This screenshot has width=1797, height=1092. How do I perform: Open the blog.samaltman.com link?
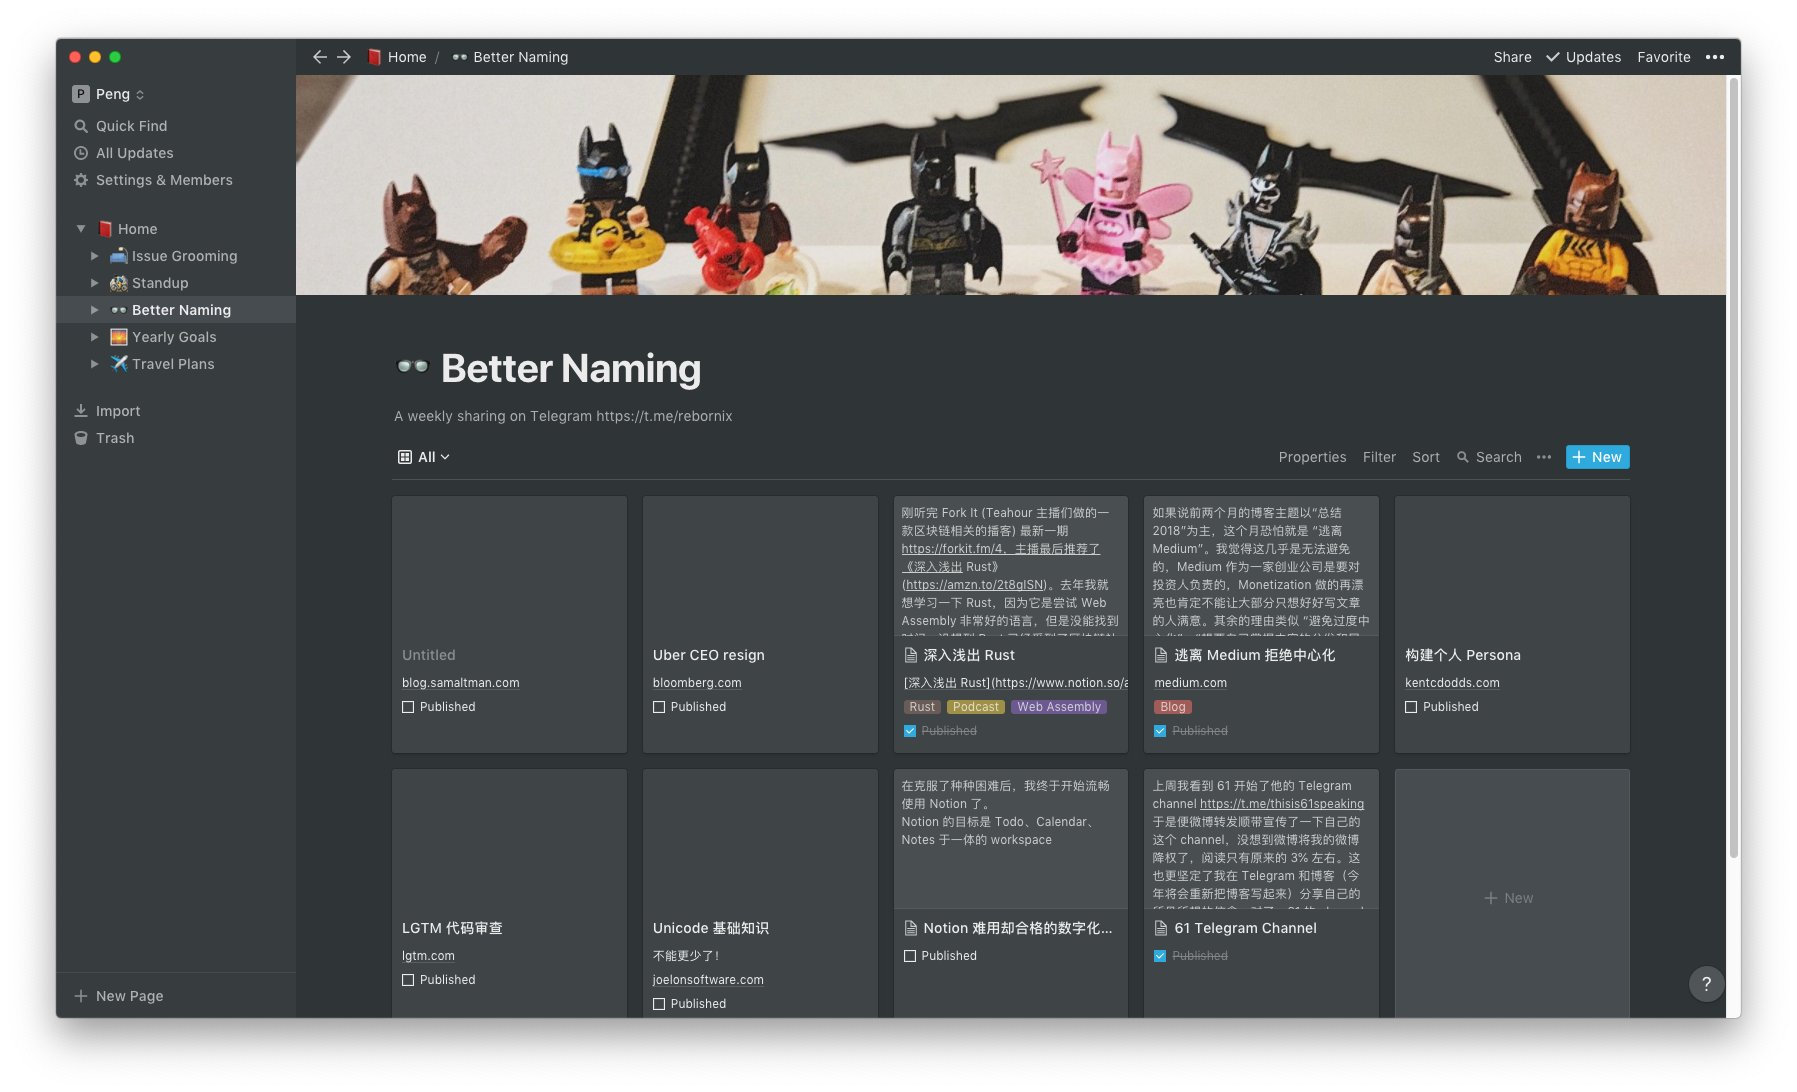[461, 683]
